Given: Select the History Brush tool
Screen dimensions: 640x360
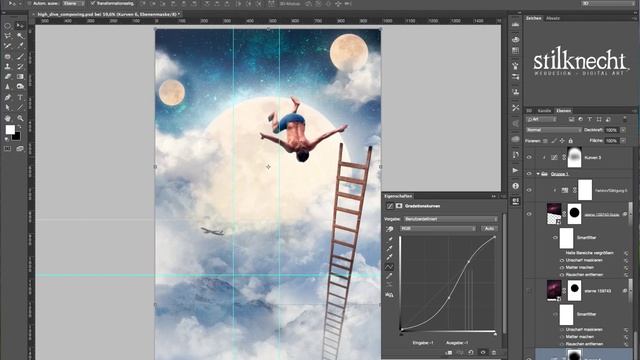Looking at the screenshot, I should point(20,66).
